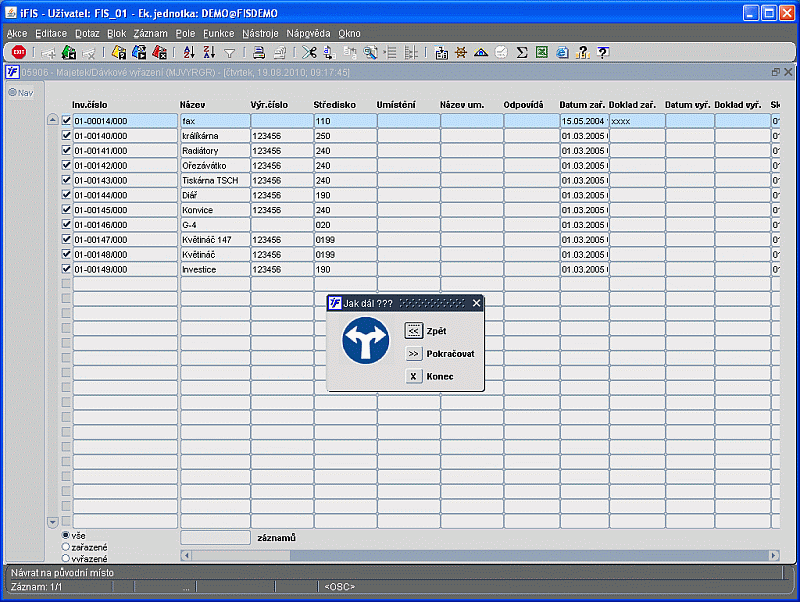
Task: Click the red EXIT toolbar icon
Action: point(18,52)
